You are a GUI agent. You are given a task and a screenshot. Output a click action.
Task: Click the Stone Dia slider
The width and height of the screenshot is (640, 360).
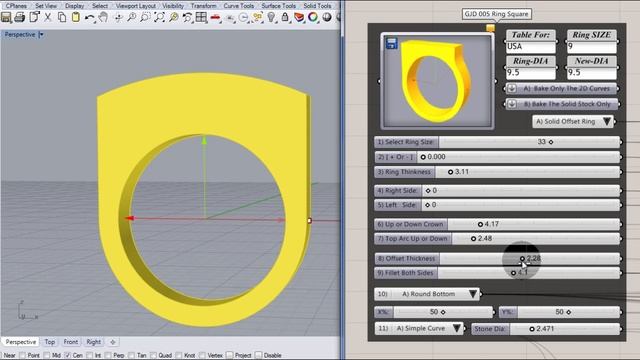(546, 329)
